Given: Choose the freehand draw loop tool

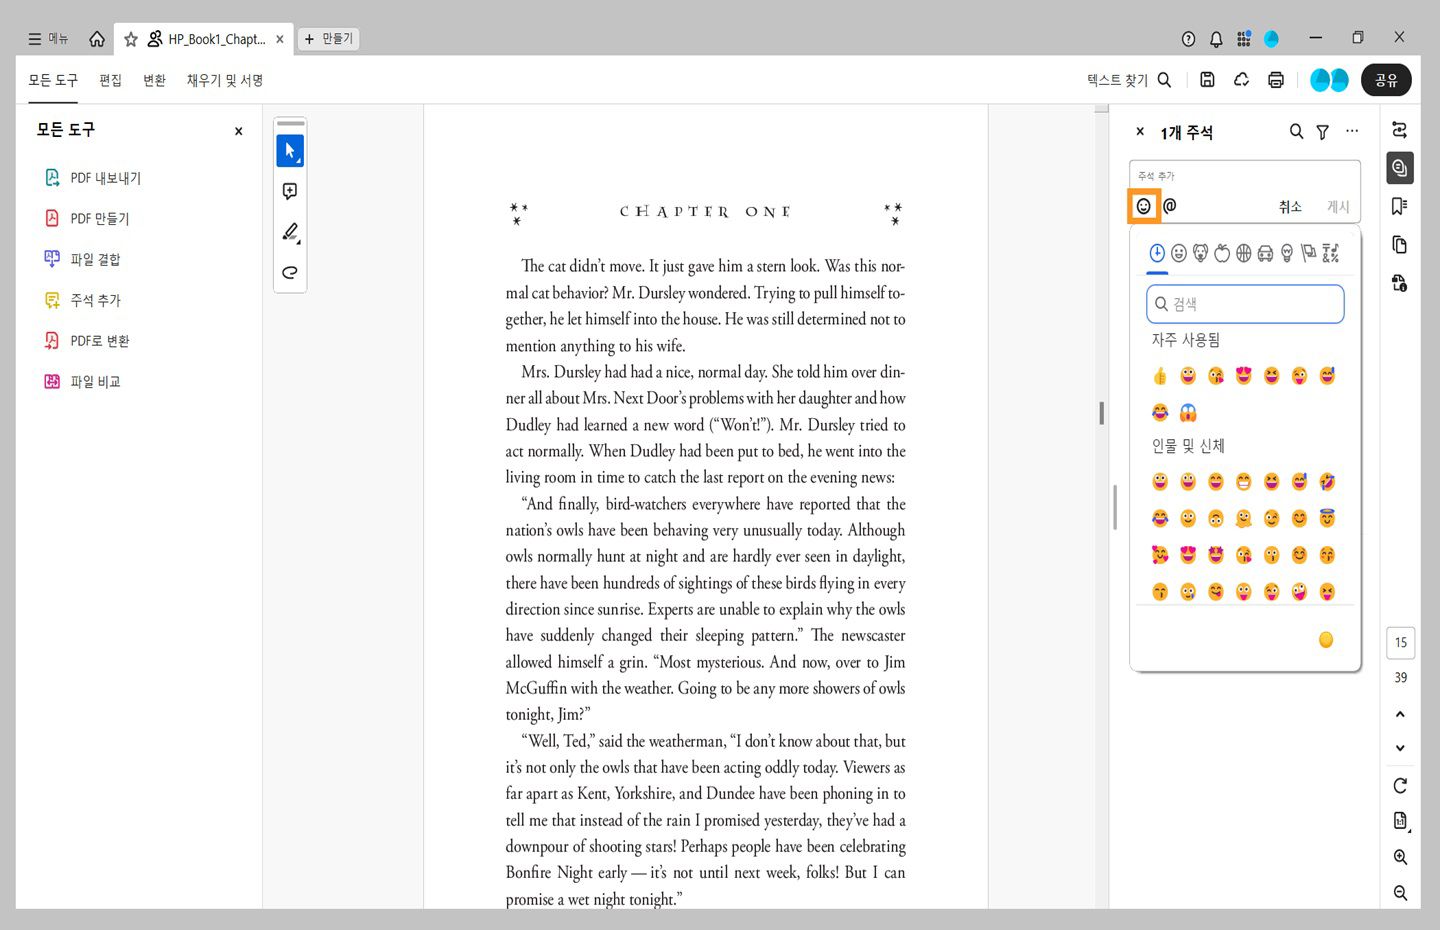Looking at the screenshot, I should [290, 272].
